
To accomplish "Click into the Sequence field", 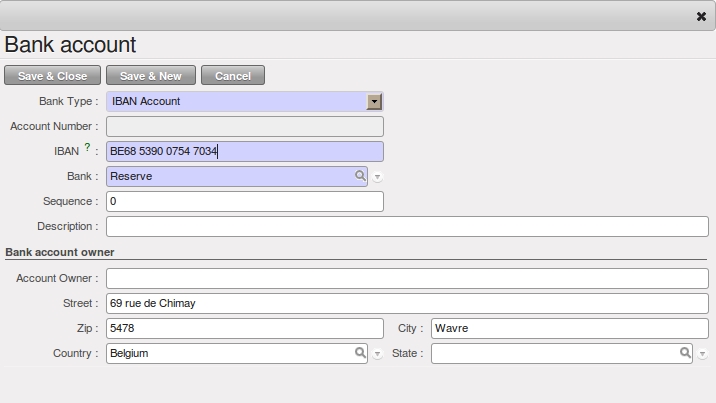I will (244, 201).
